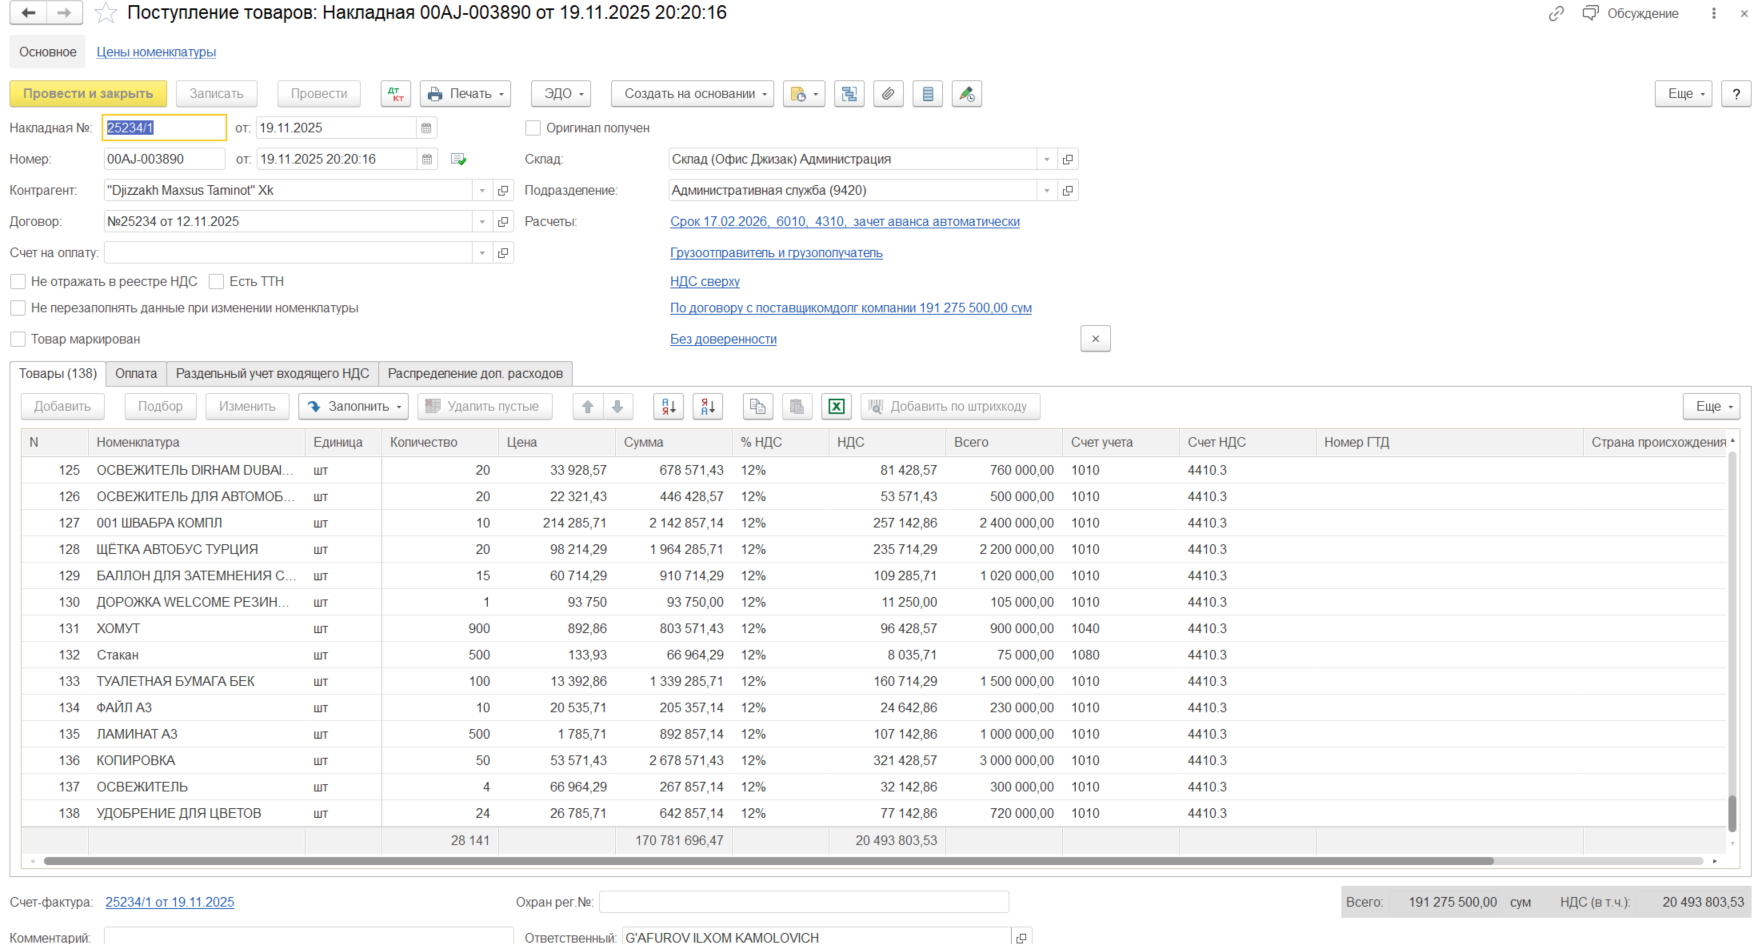This screenshot has width=1763, height=944.
Task: Move the selected goods row up
Action: pyautogui.click(x=588, y=406)
